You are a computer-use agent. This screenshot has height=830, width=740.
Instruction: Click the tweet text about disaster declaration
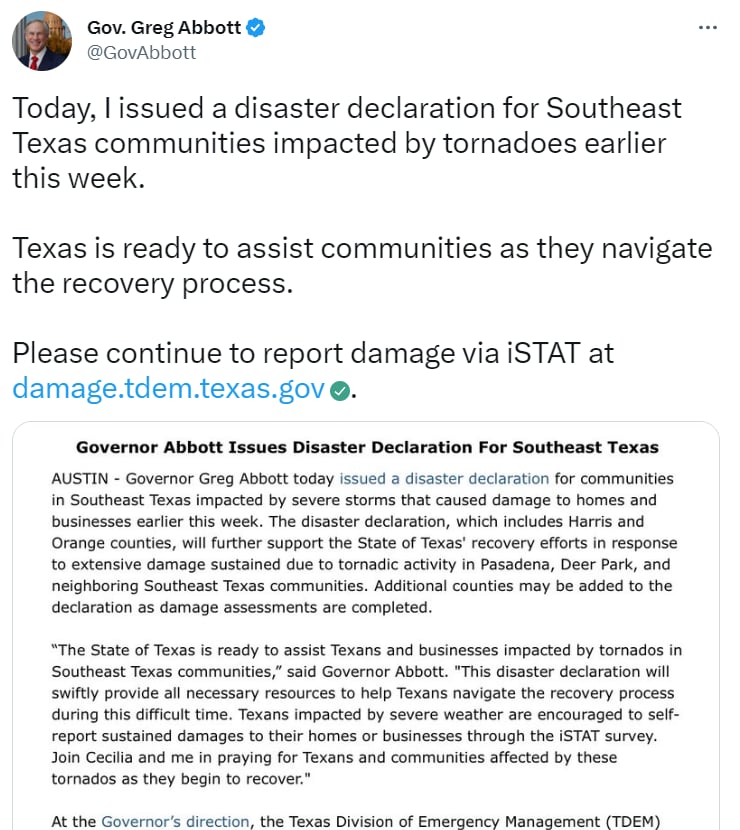click(347, 143)
